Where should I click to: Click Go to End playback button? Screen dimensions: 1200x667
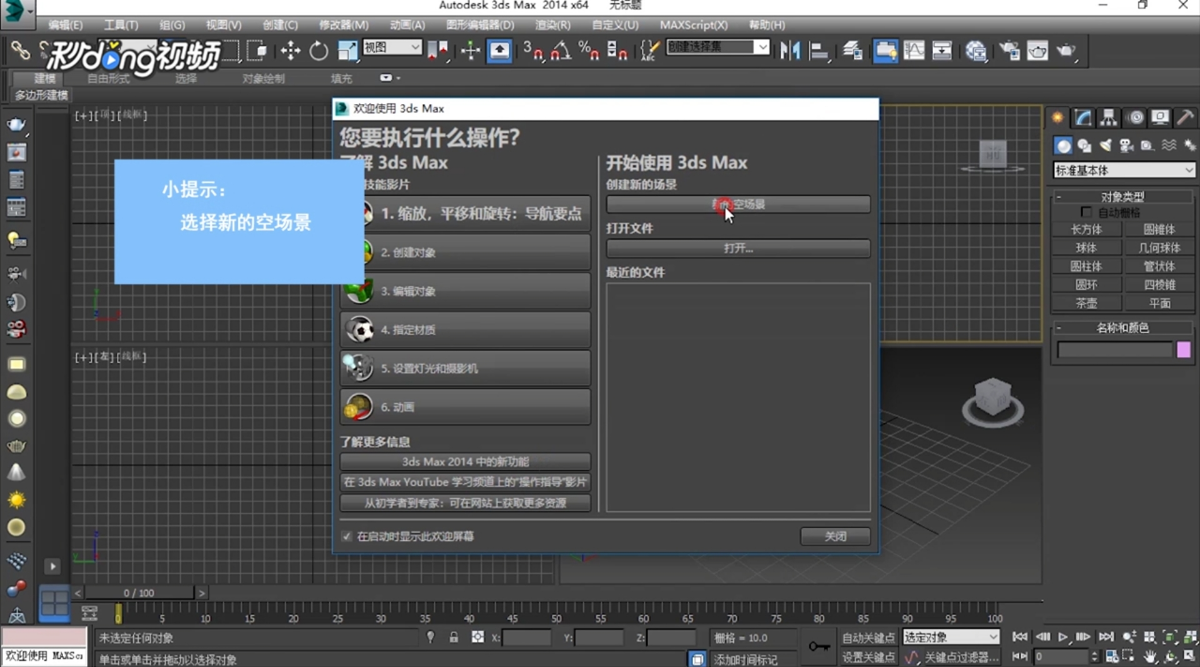tap(1106, 637)
